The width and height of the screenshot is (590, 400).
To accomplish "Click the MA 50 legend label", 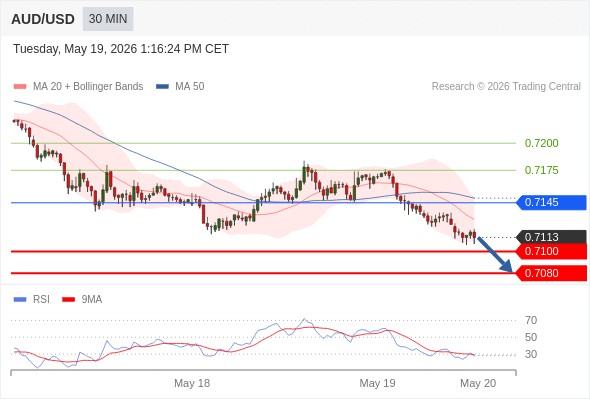I will (190, 87).
